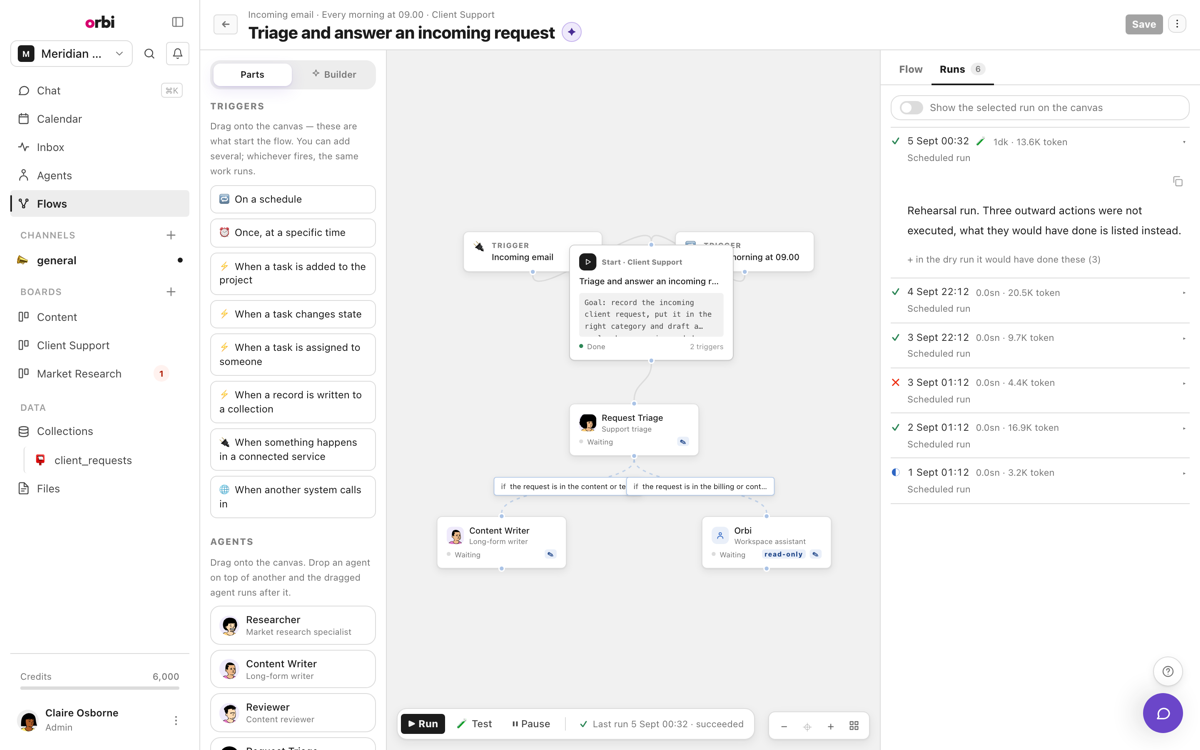
Task: Open the purple chat bubble button
Action: [x=1163, y=713]
